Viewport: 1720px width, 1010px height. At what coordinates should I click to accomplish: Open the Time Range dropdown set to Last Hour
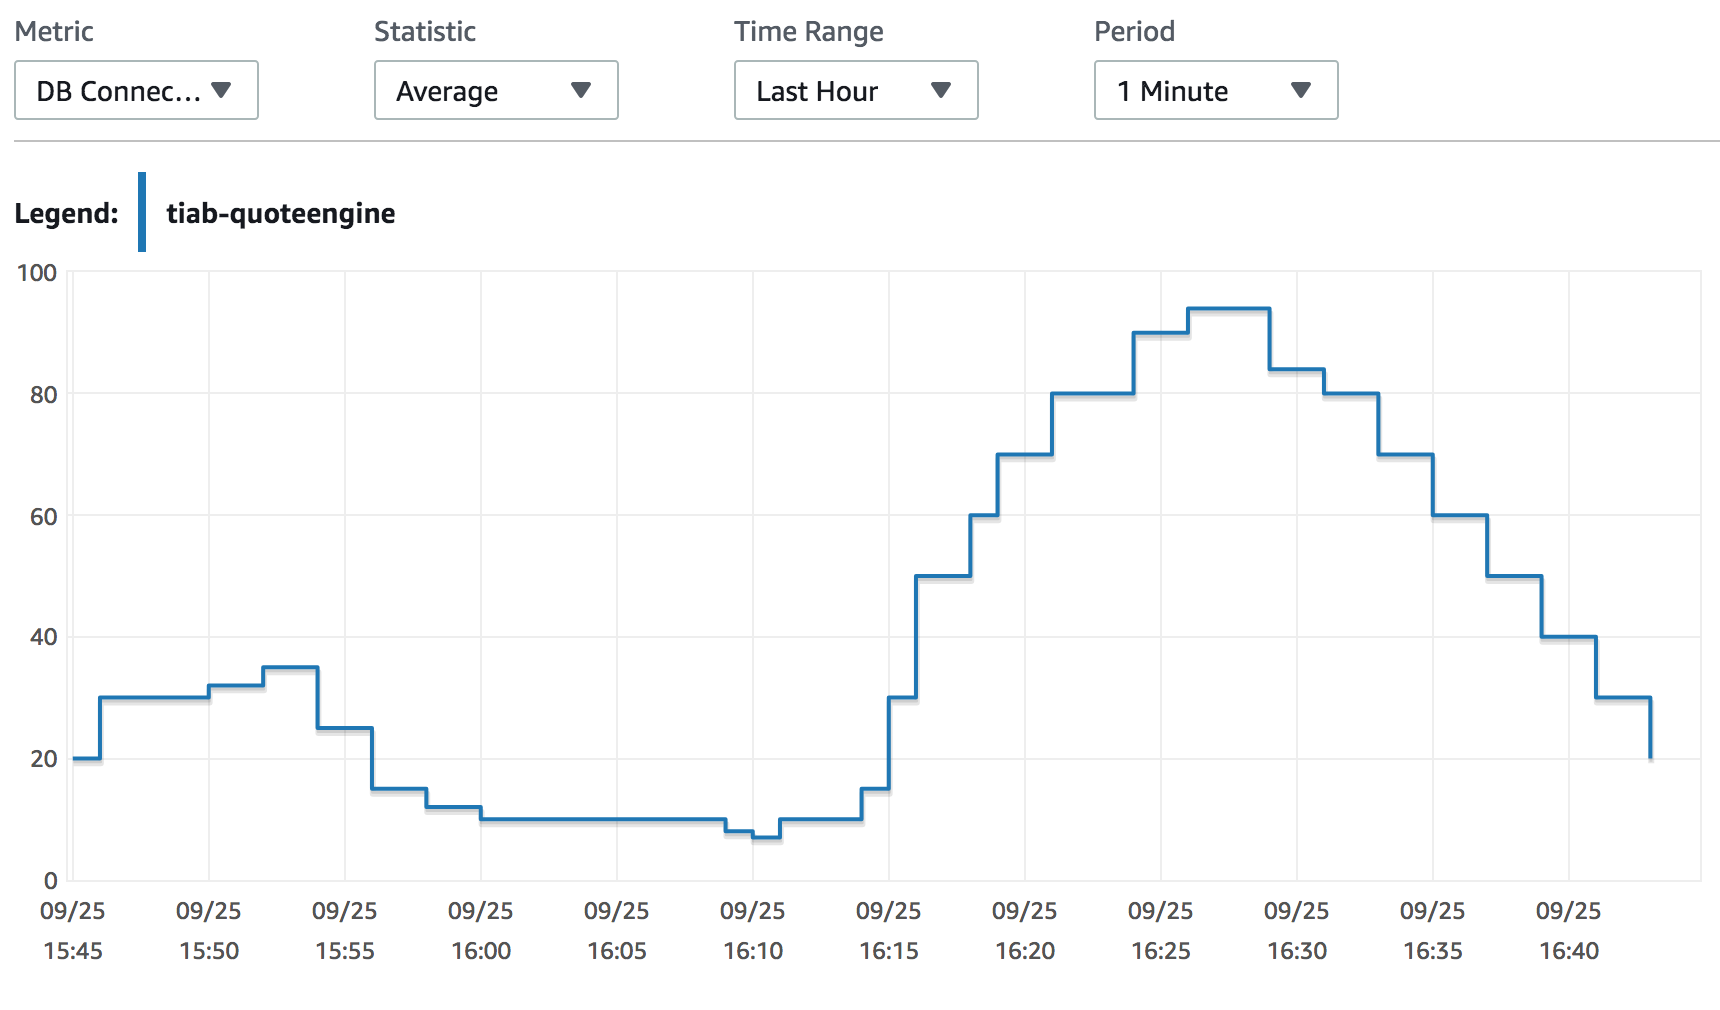[x=856, y=90]
